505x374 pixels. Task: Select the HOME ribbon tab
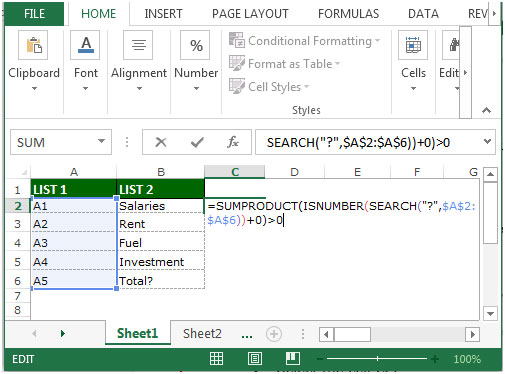(x=98, y=14)
